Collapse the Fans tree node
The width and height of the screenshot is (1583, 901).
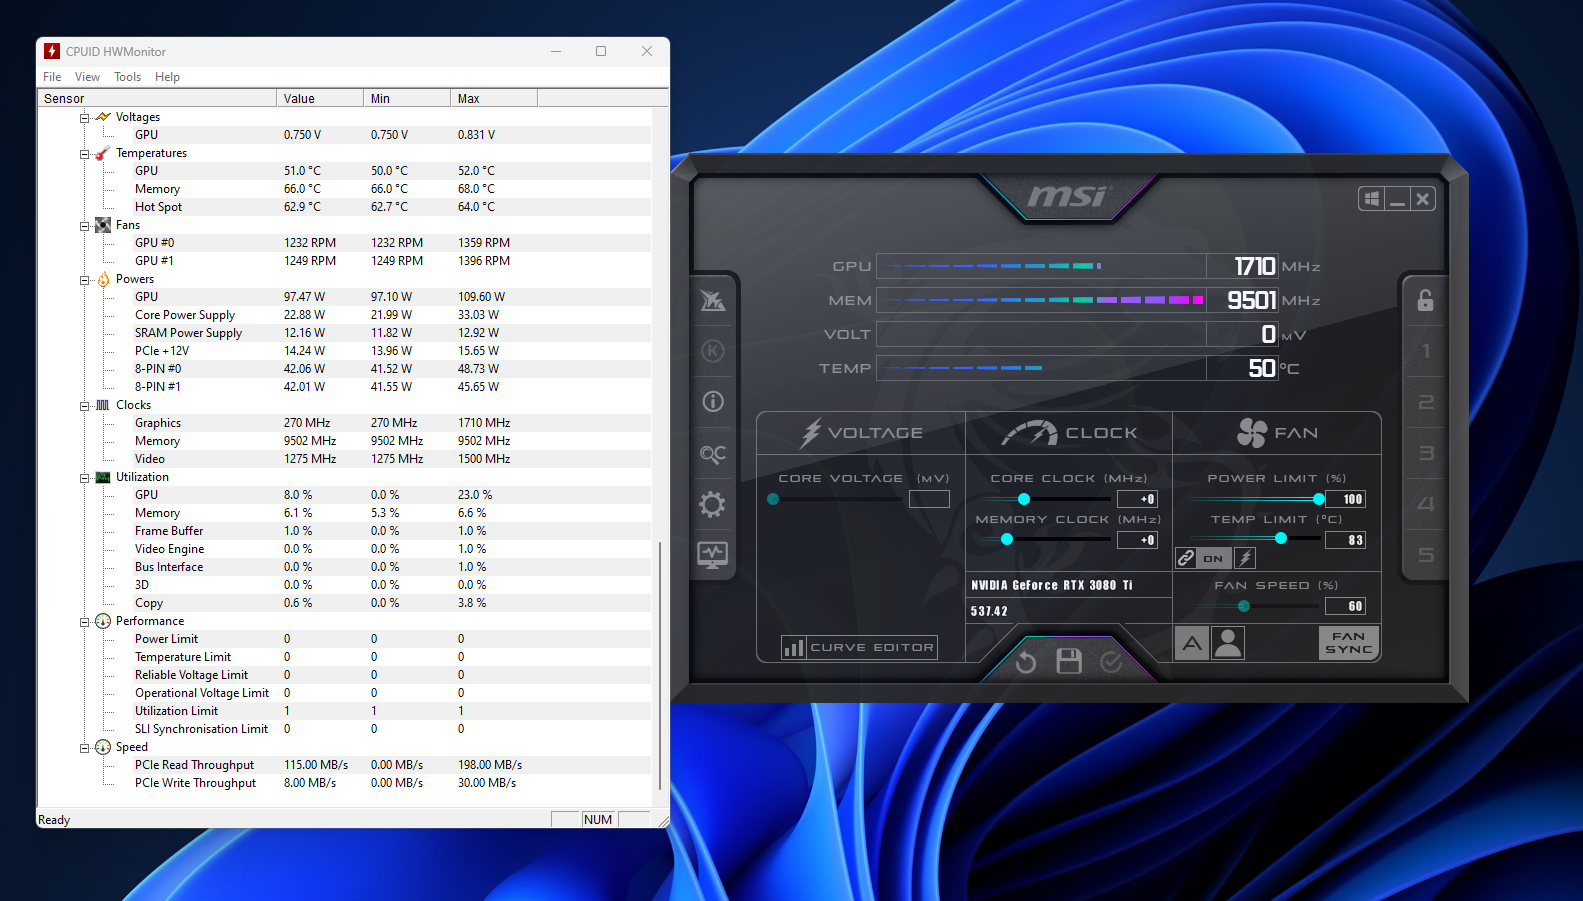pyautogui.click(x=85, y=226)
